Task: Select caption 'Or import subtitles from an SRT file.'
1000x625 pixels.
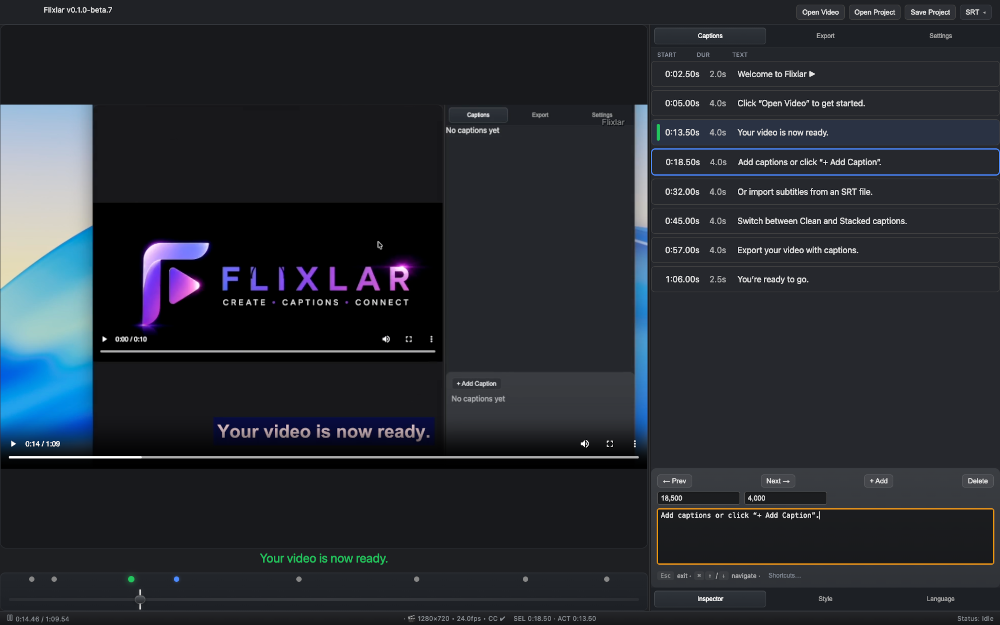Action: pyautogui.click(x=825, y=191)
